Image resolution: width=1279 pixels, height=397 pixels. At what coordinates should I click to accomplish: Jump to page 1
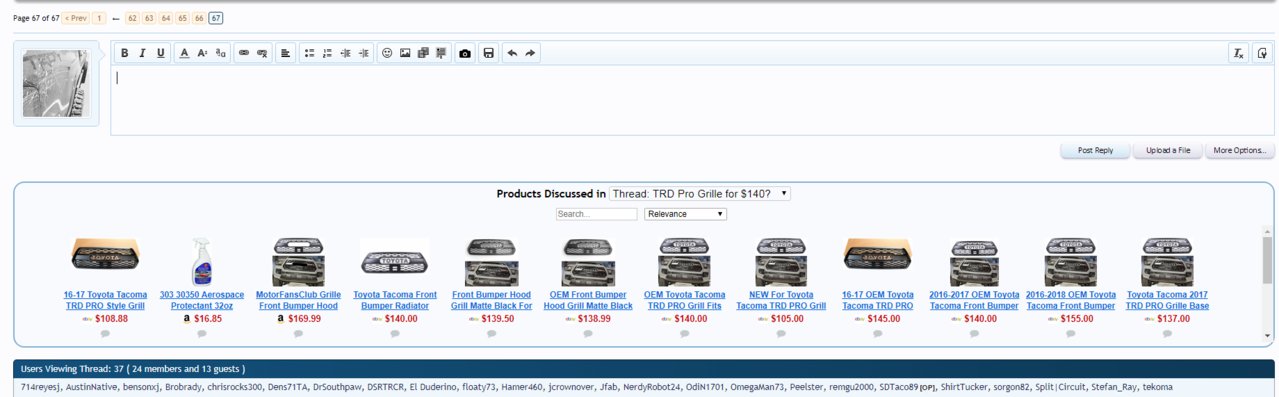click(x=100, y=18)
